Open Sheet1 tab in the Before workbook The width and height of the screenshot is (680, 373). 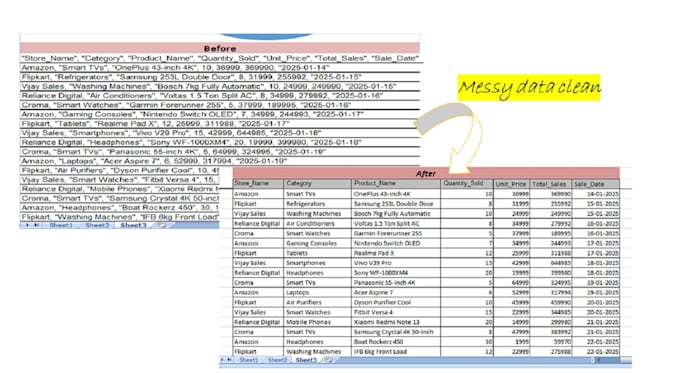tap(61, 225)
